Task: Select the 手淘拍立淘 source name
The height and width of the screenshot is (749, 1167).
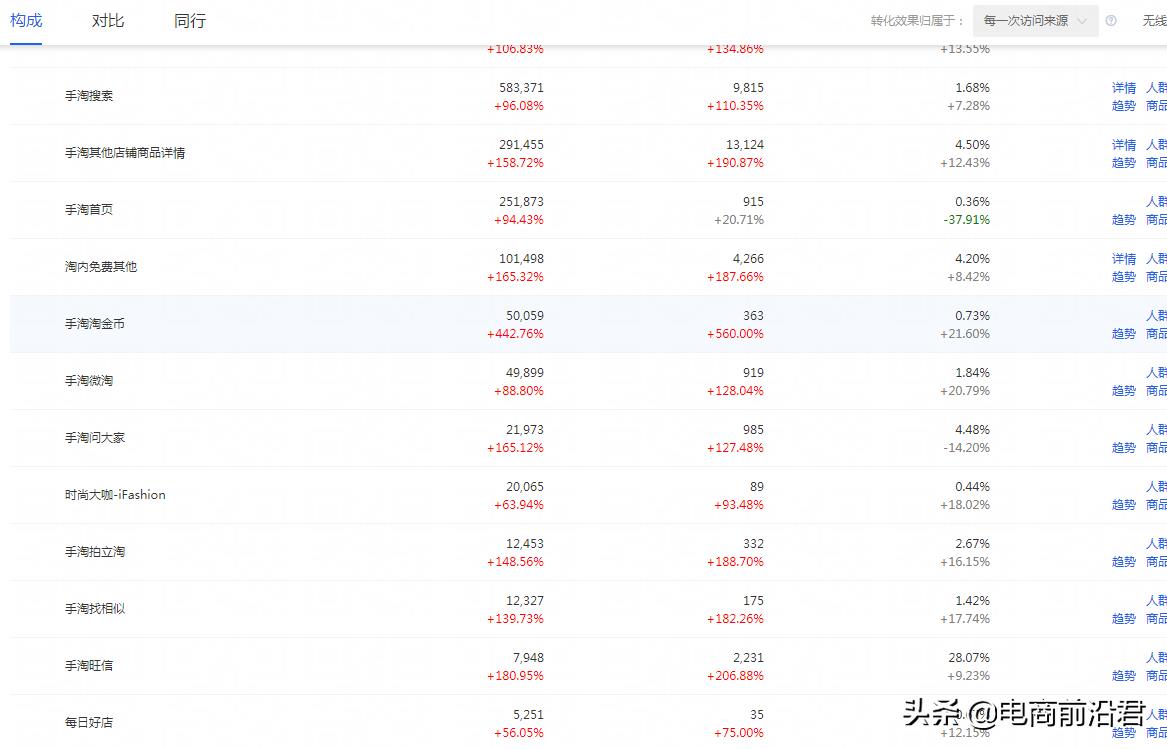Action: coord(95,551)
